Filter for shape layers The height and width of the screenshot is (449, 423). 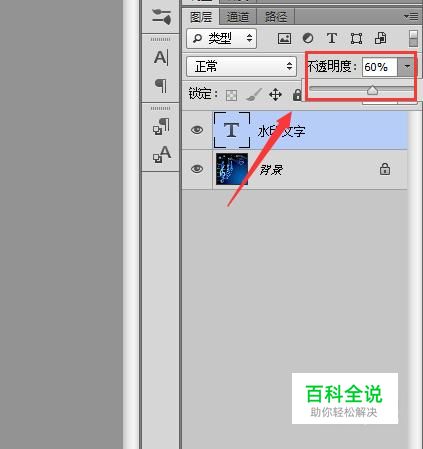pyautogui.click(x=356, y=39)
